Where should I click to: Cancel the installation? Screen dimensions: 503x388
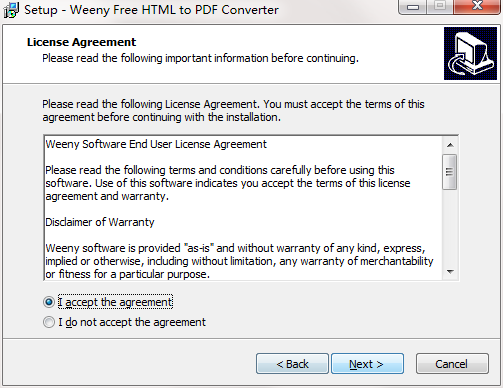click(x=452, y=364)
